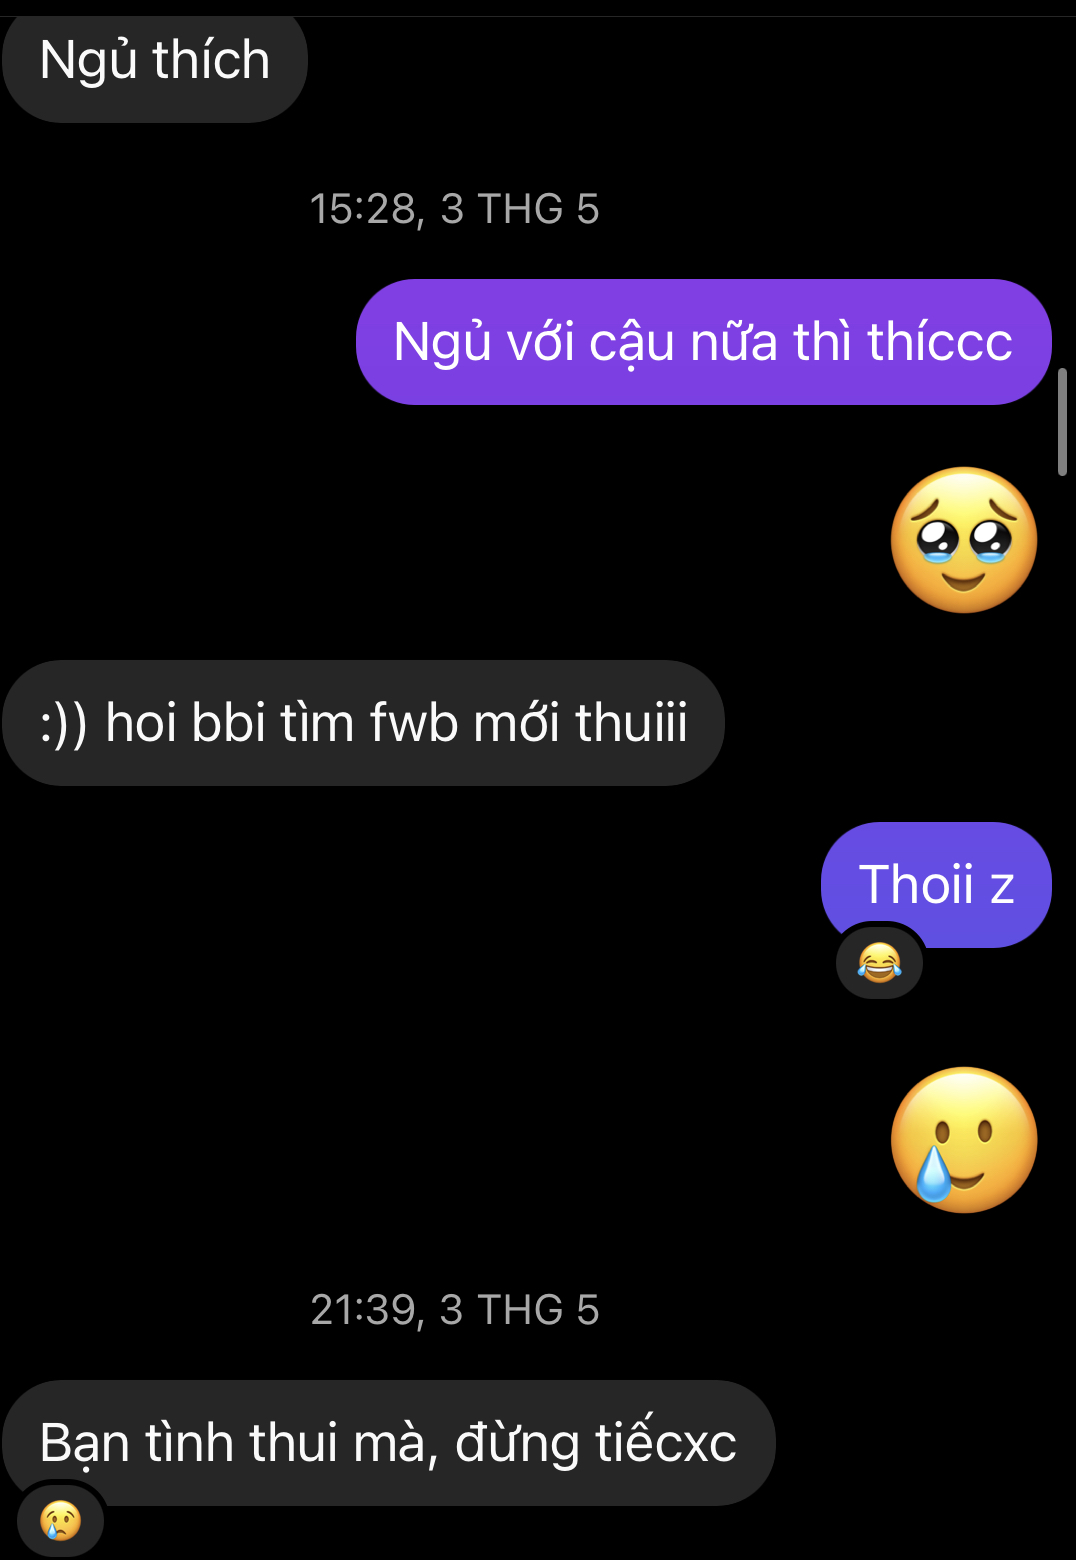Tap the ':))' emoticon in the received message
Viewport: 1076px width, 1560px height.
coord(64,725)
